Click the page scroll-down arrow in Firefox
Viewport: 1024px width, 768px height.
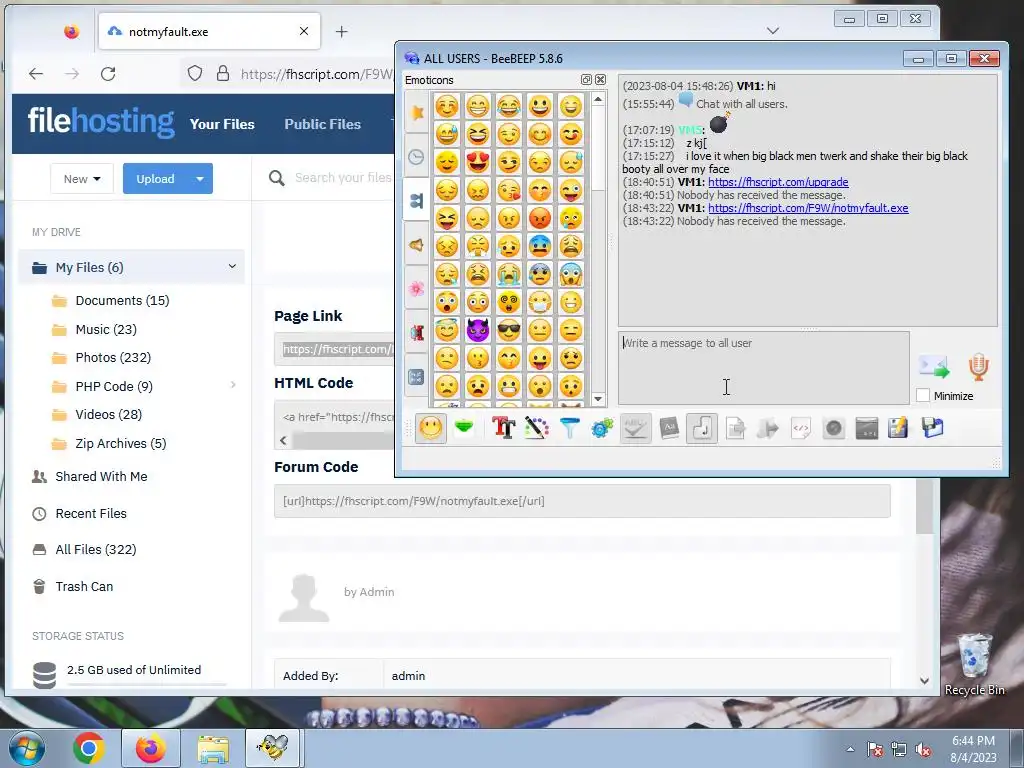tap(924, 680)
